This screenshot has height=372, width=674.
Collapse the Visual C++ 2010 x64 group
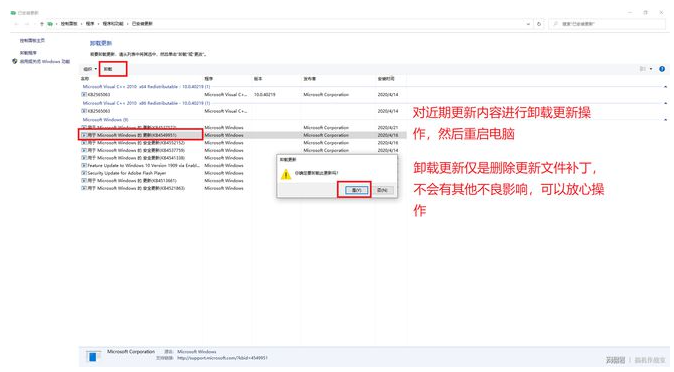(x=665, y=87)
